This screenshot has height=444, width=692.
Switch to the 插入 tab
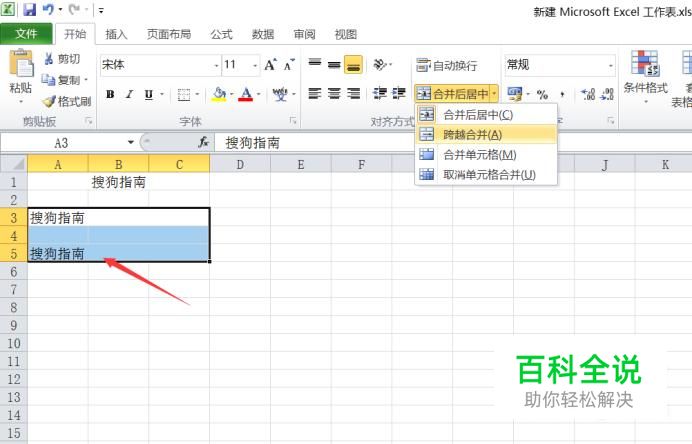pos(116,34)
